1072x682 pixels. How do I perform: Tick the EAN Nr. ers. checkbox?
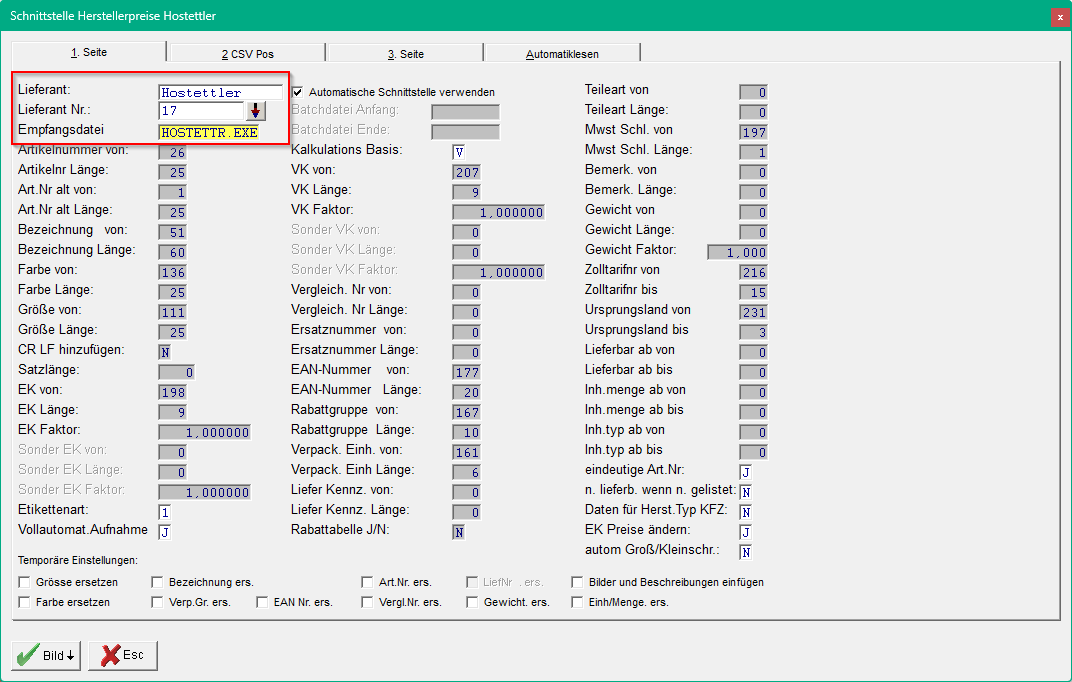(x=263, y=602)
